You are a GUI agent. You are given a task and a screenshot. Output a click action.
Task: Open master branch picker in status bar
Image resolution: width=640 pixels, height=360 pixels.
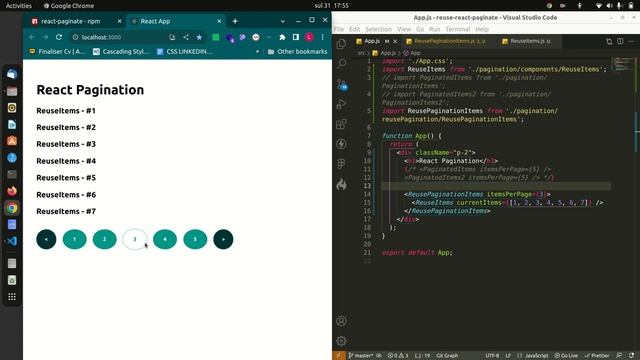[360, 356]
